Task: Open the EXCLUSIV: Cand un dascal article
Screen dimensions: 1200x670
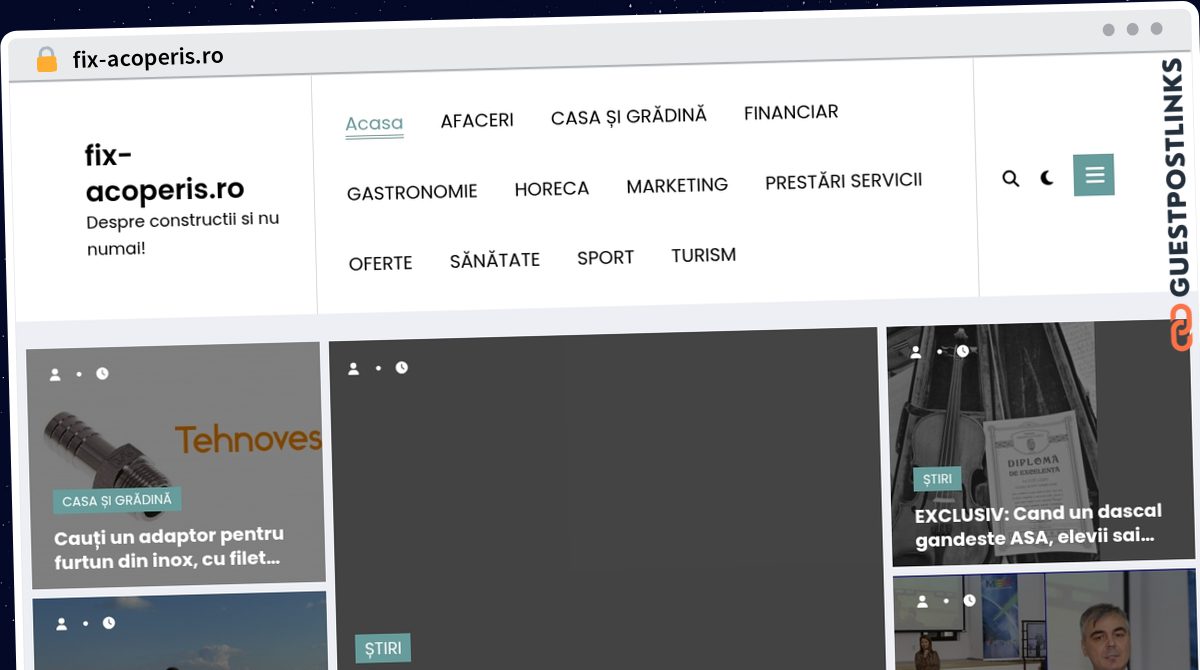Action: pyautogui.click(x=1038, y=524)
